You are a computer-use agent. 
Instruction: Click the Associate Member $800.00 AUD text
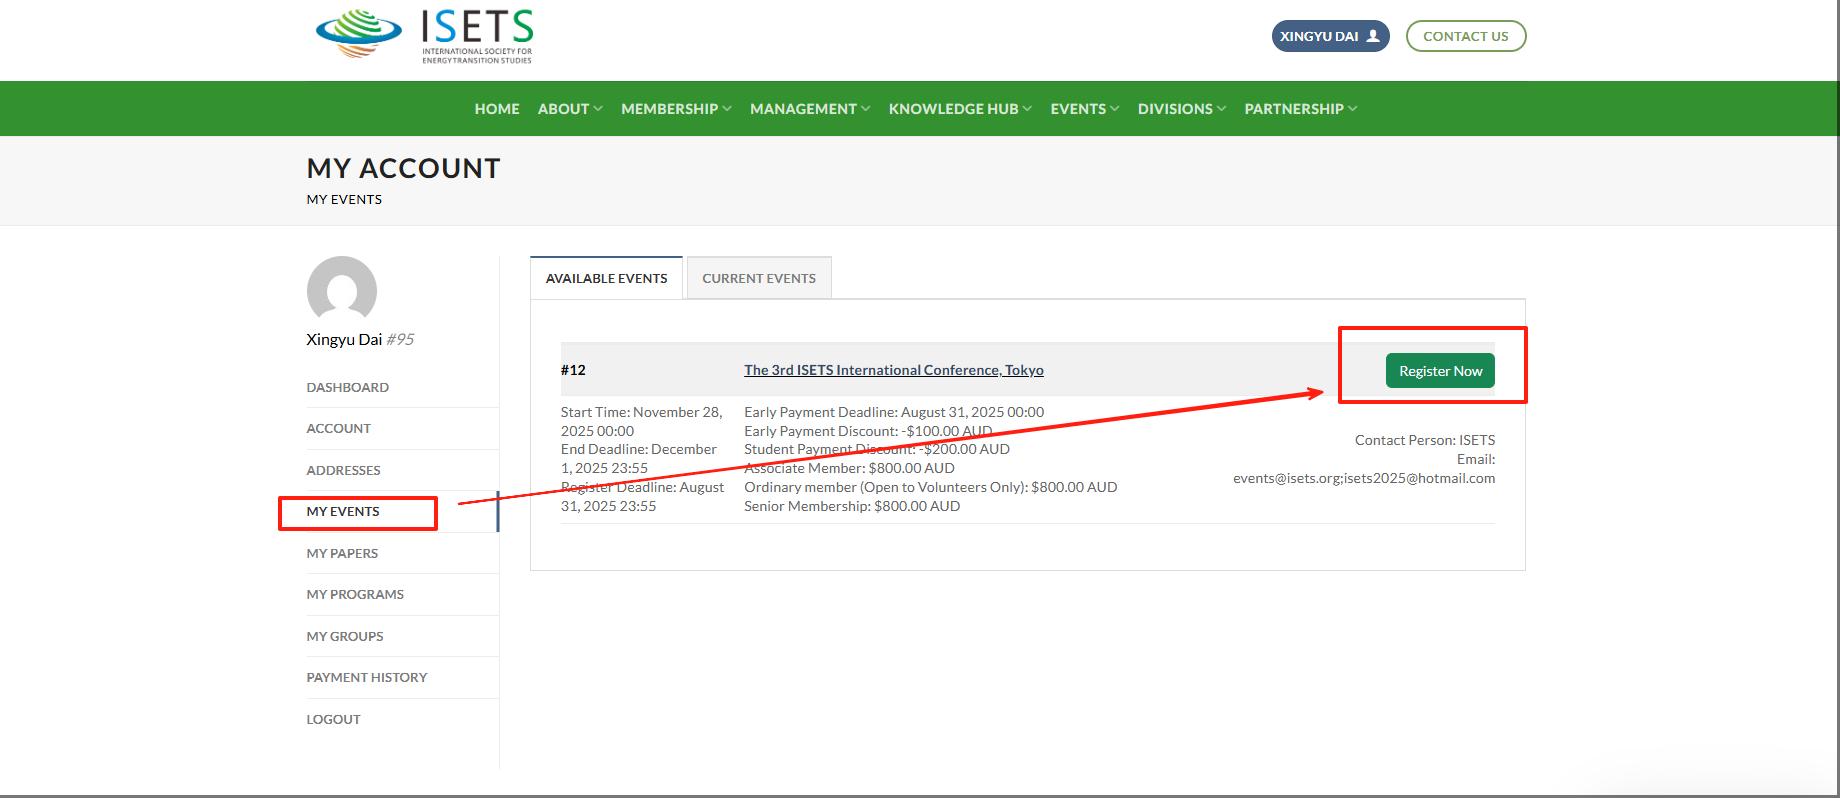[849, 468]
